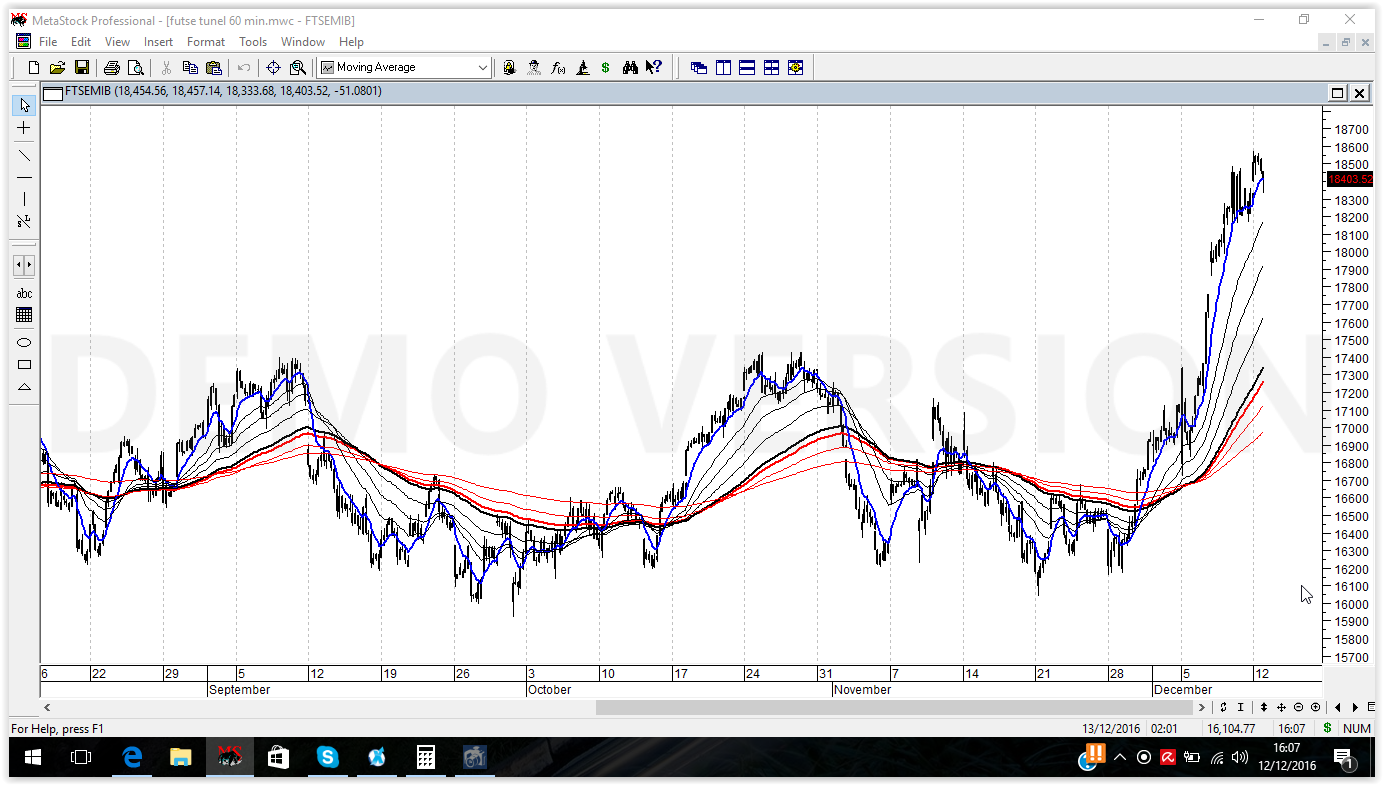Image resolution: width=1383 pixels, height=785 pixels.
Task: Click the binoculars search icon
Action: coord(630,67)
